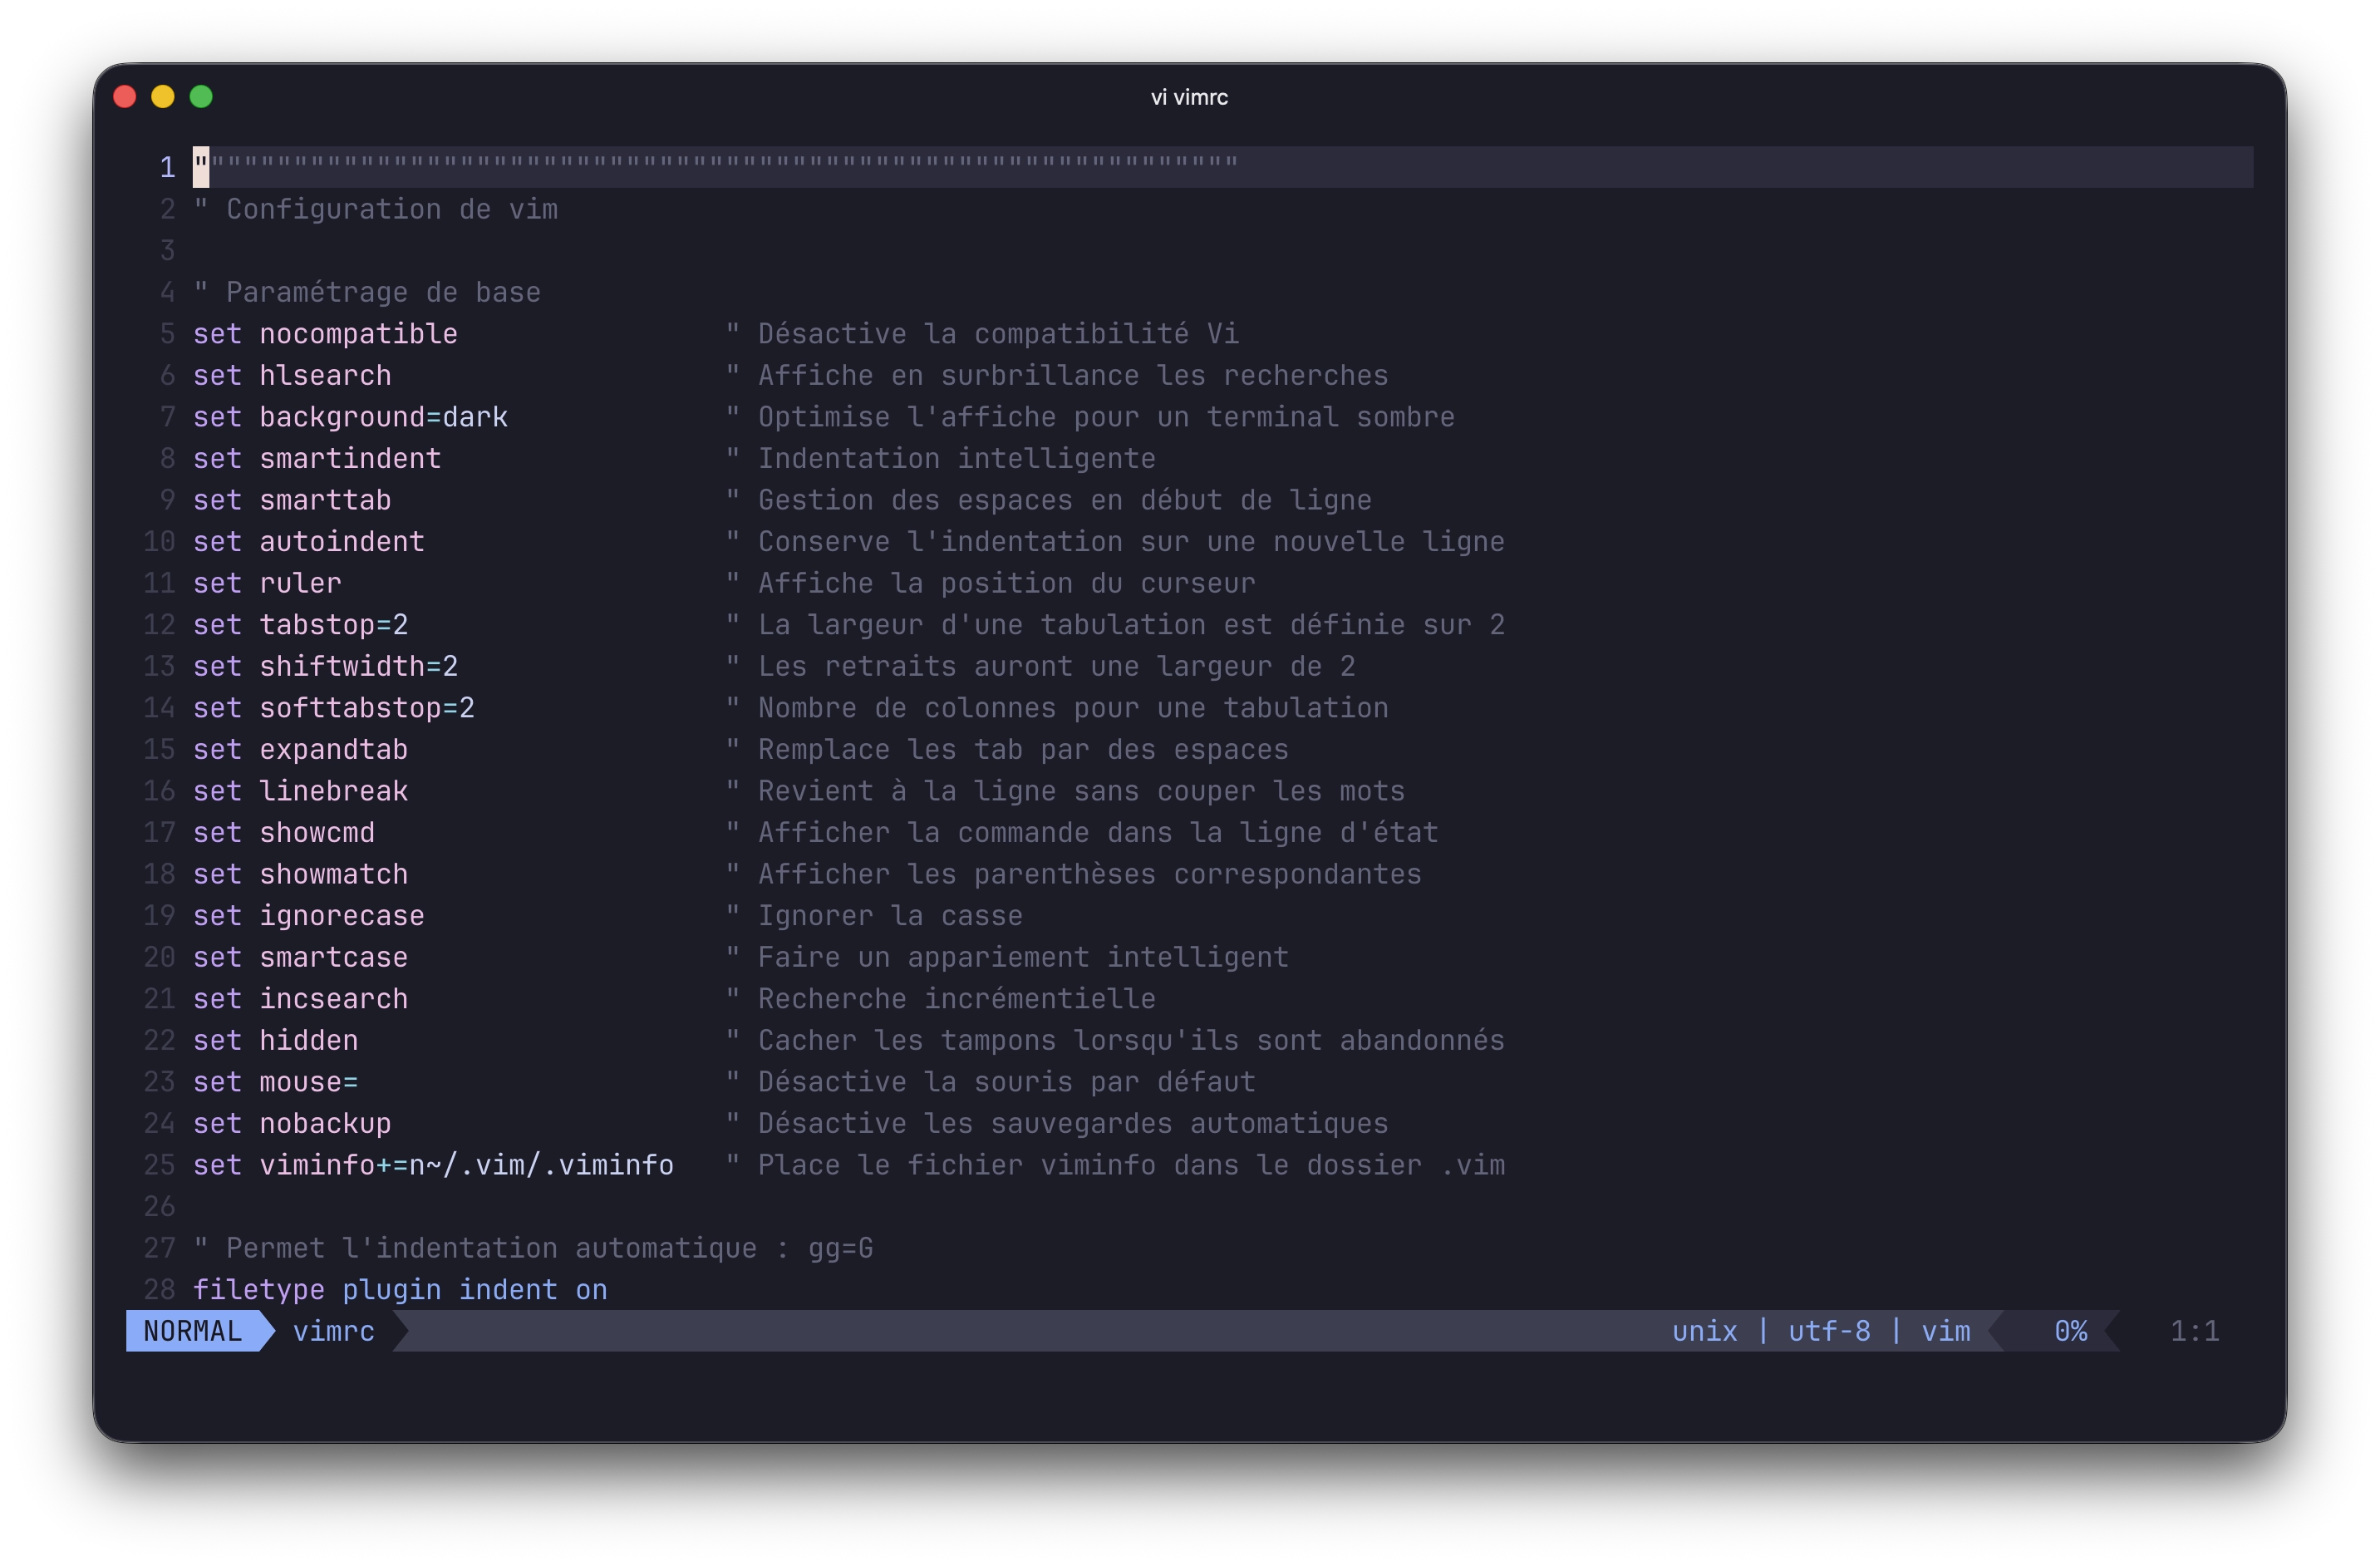Click 'set showmatch' on line 18
The image size is (2380, 1566).
[x=301, y=874]
